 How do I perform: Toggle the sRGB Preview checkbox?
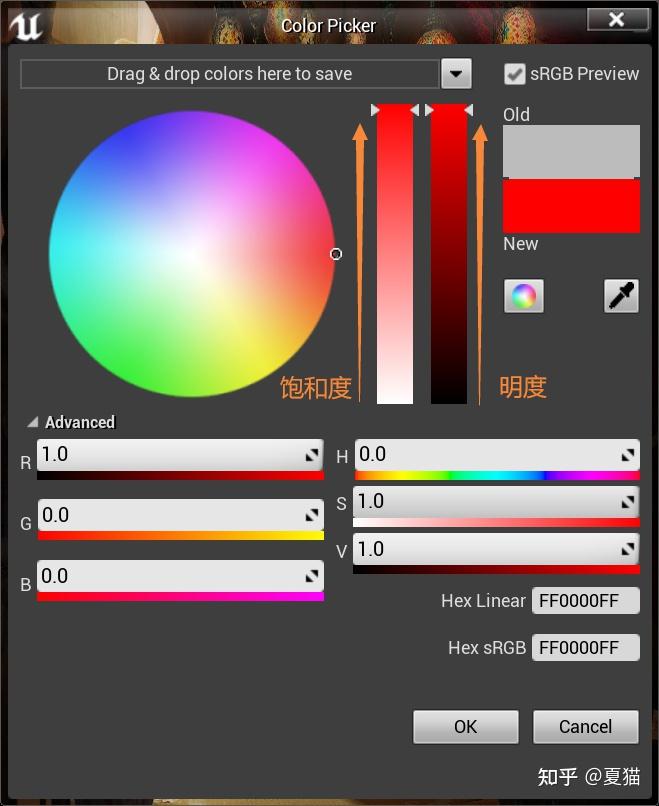point(515,74)
